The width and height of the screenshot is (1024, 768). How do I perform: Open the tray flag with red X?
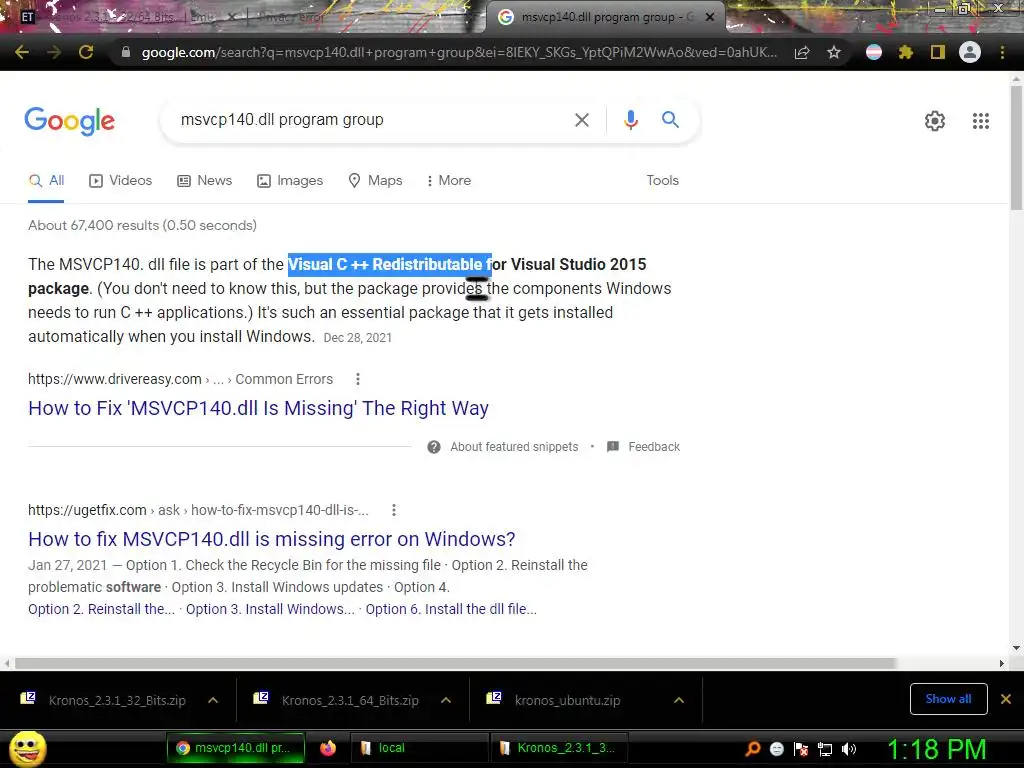pos(801,749)
